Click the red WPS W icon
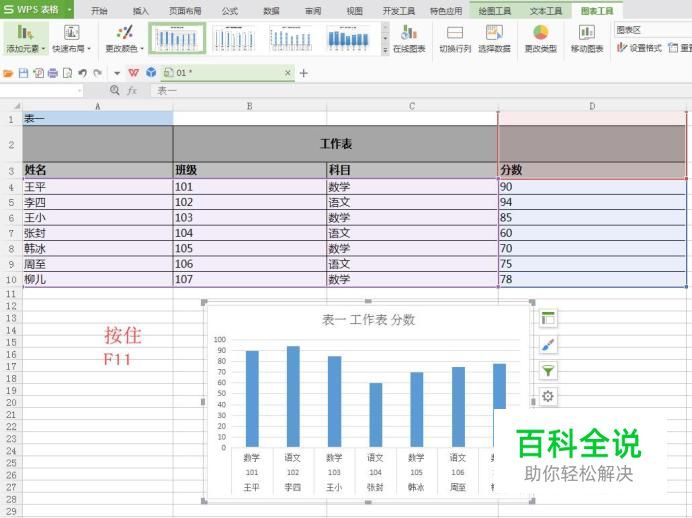Screen dimensions: 692x518 133,73
